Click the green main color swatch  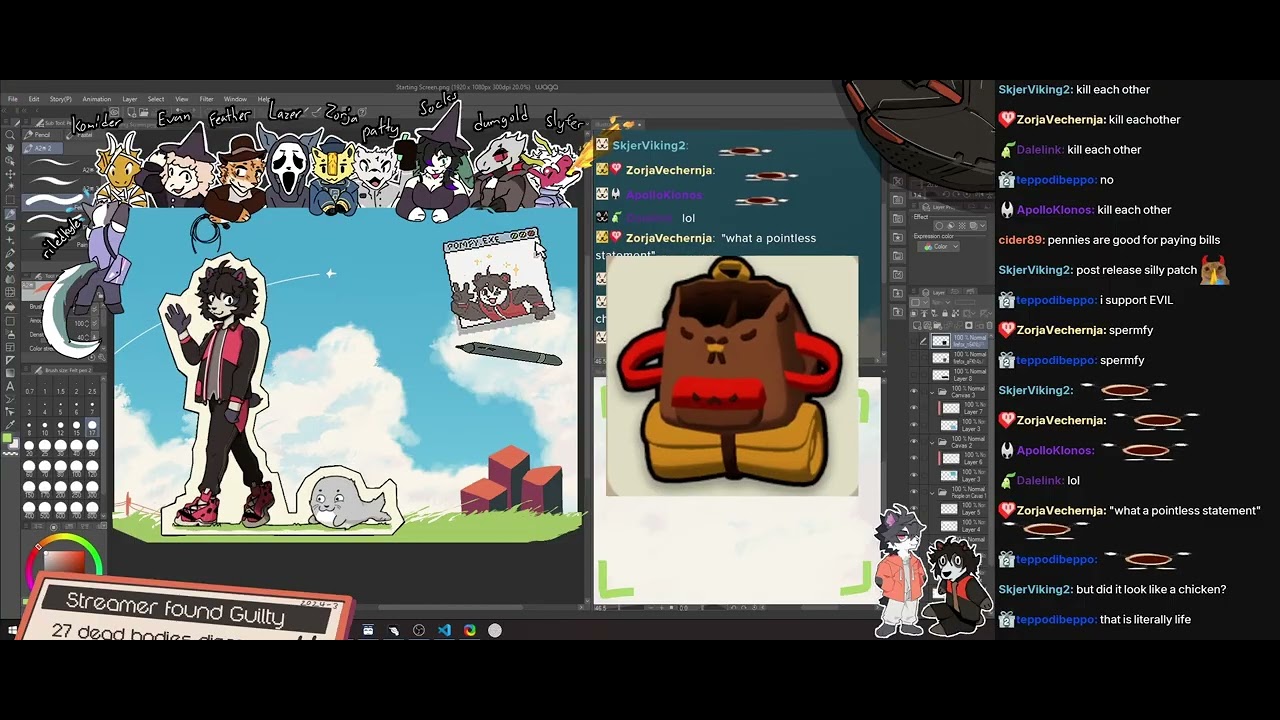pos(7,439)
